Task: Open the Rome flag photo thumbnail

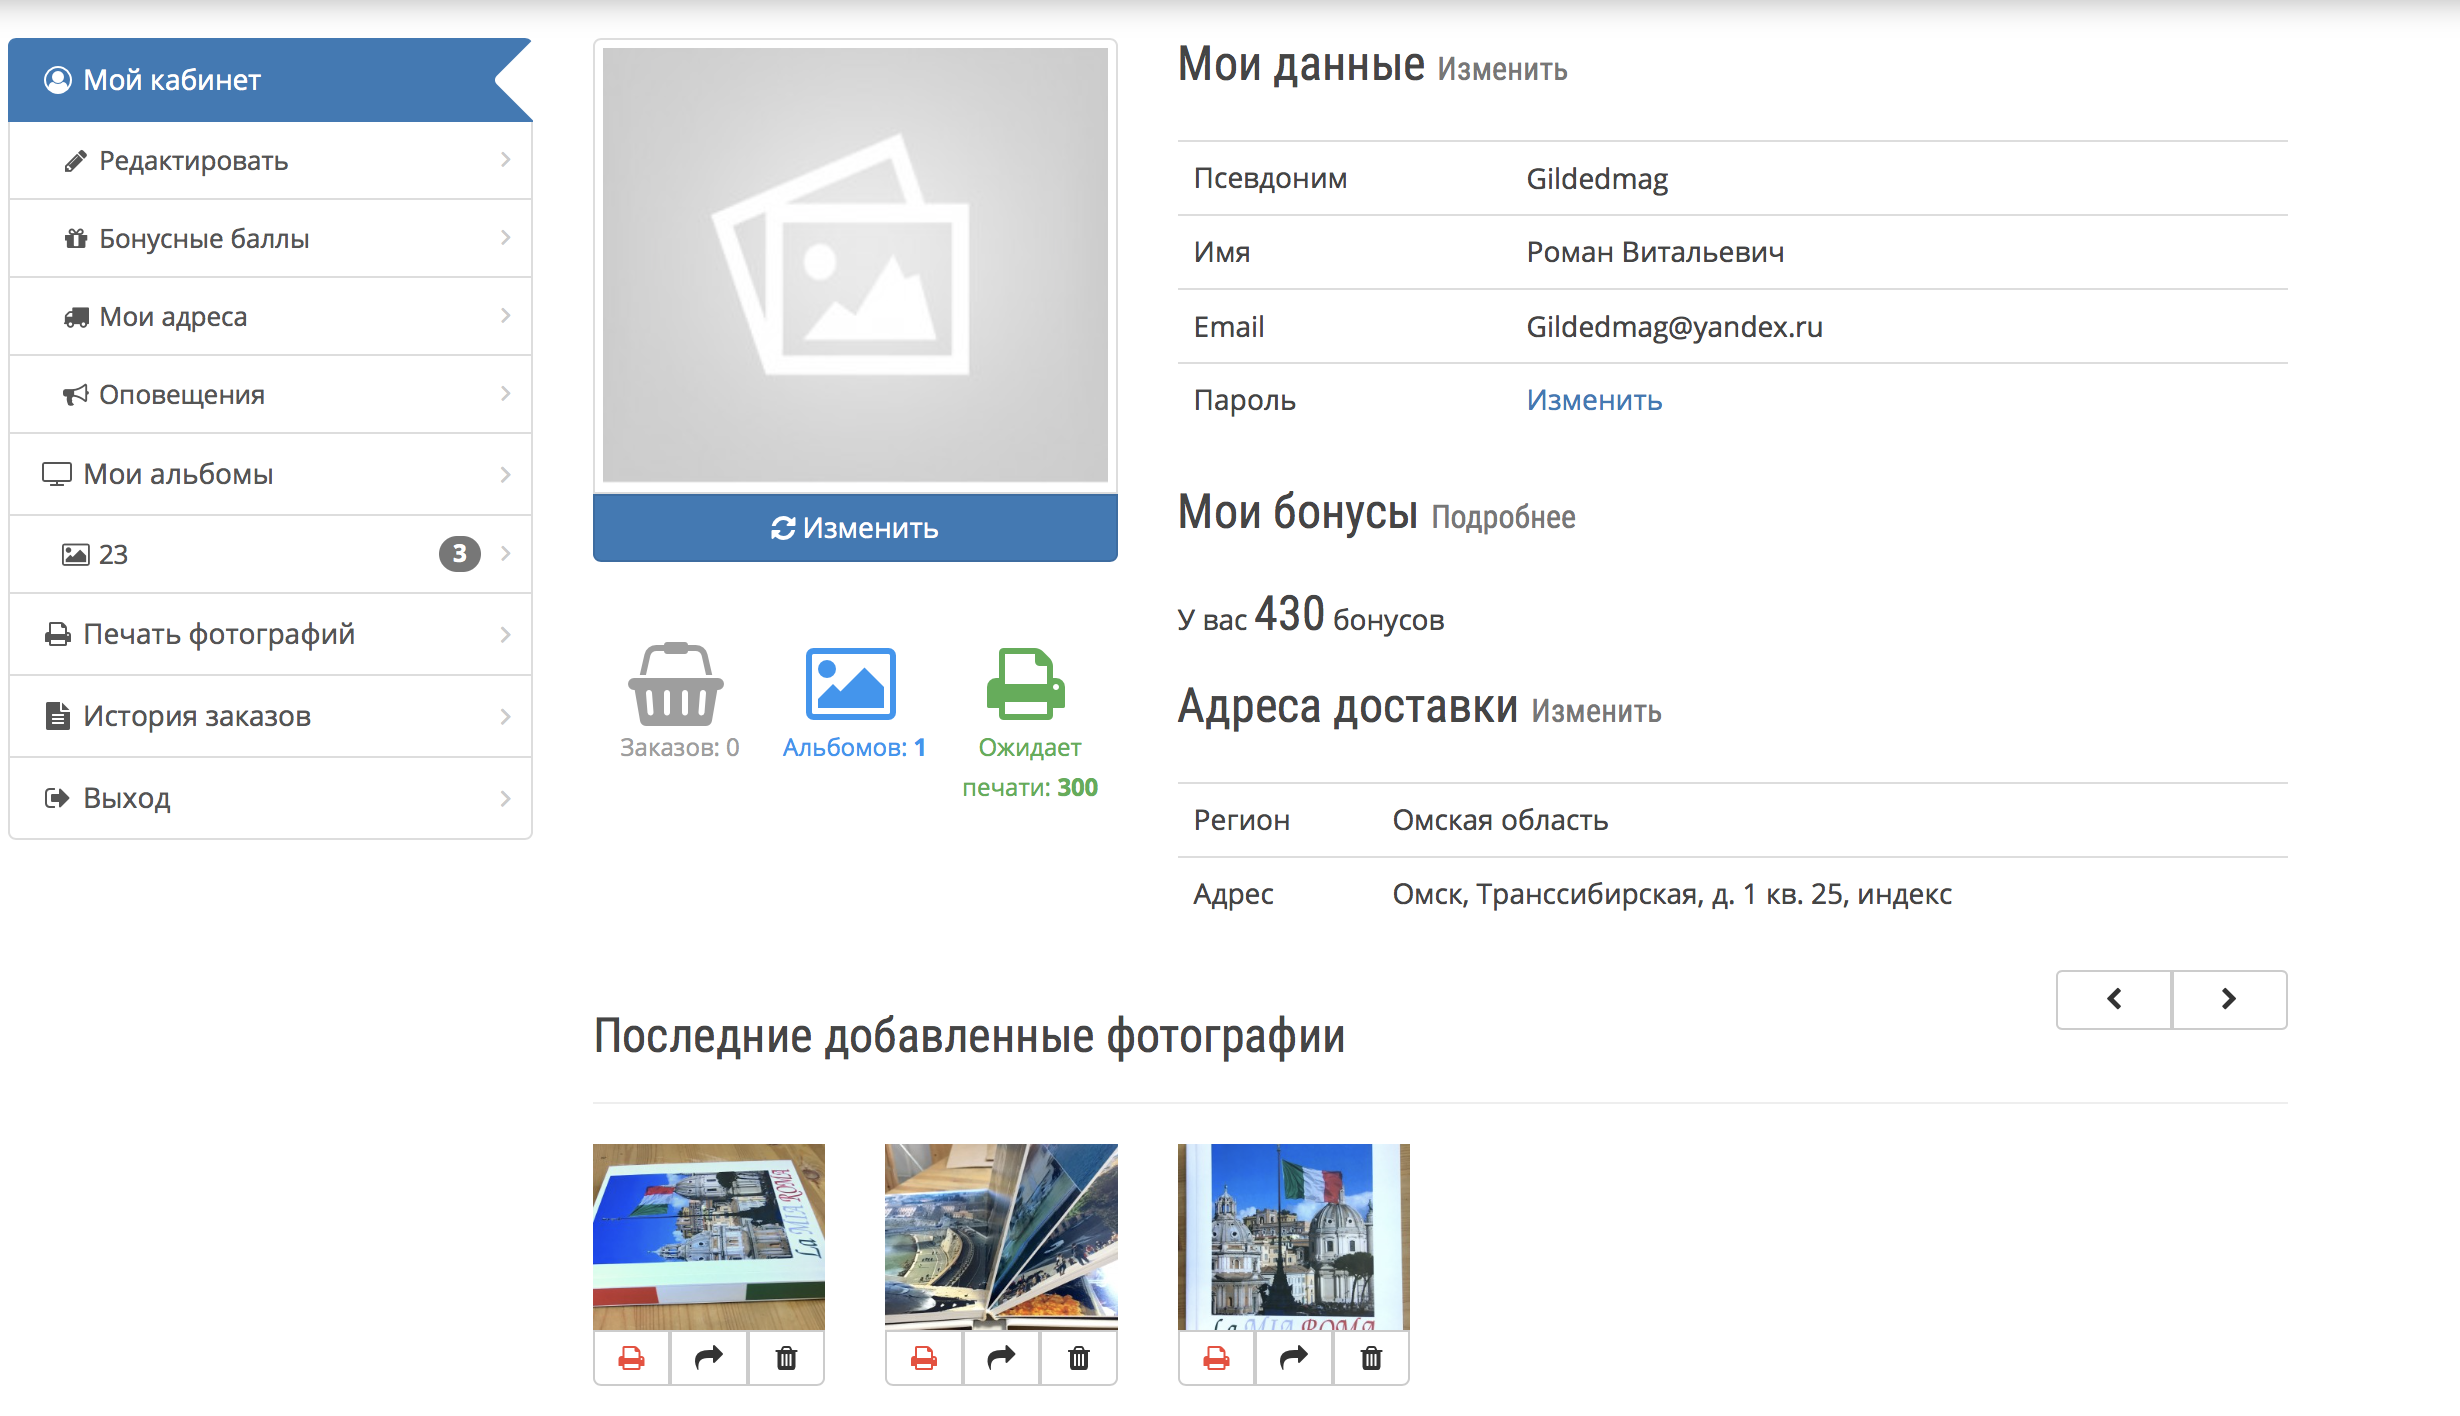Action: 1293,1237
